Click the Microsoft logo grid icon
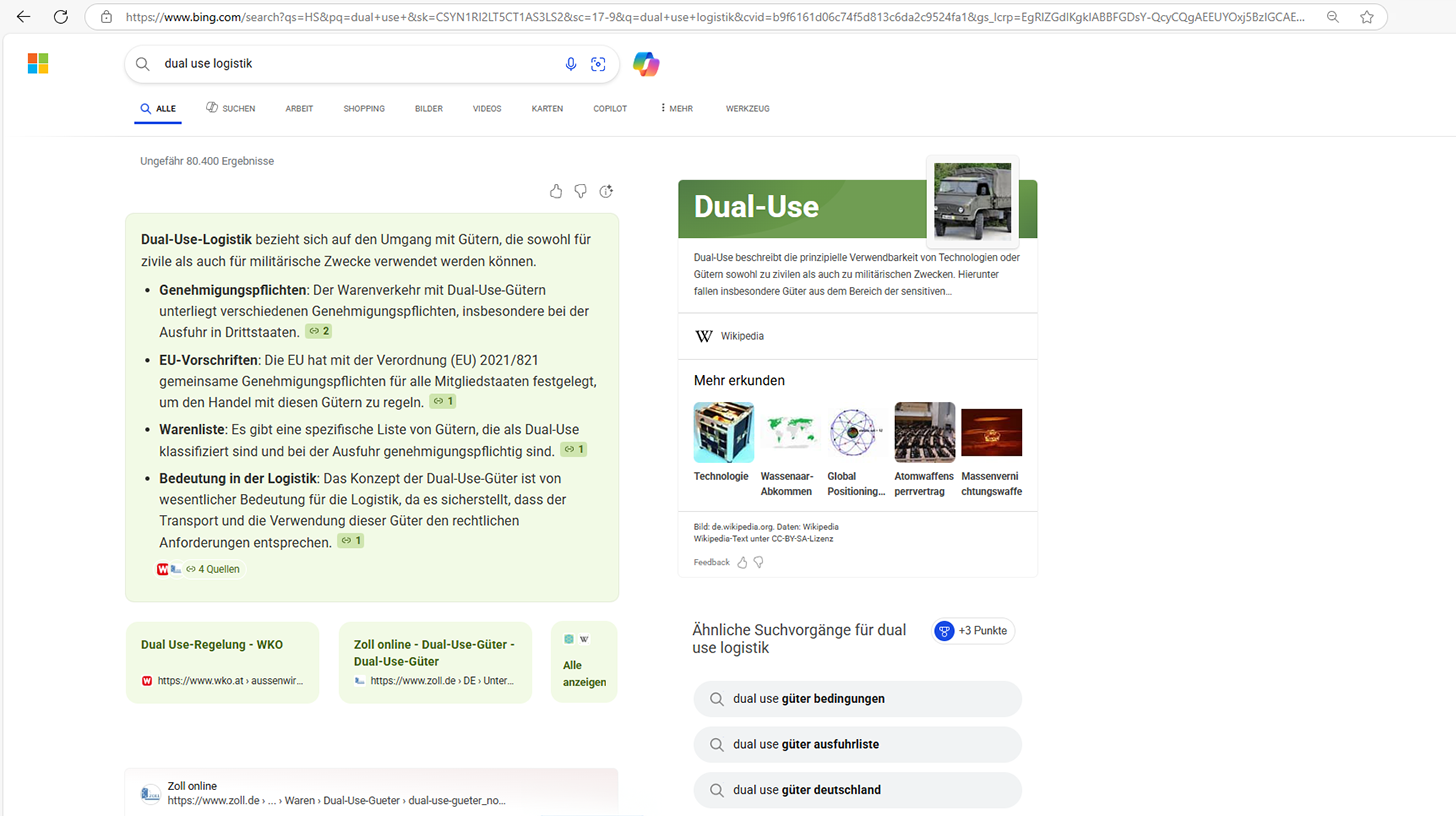 coord(37,63)
